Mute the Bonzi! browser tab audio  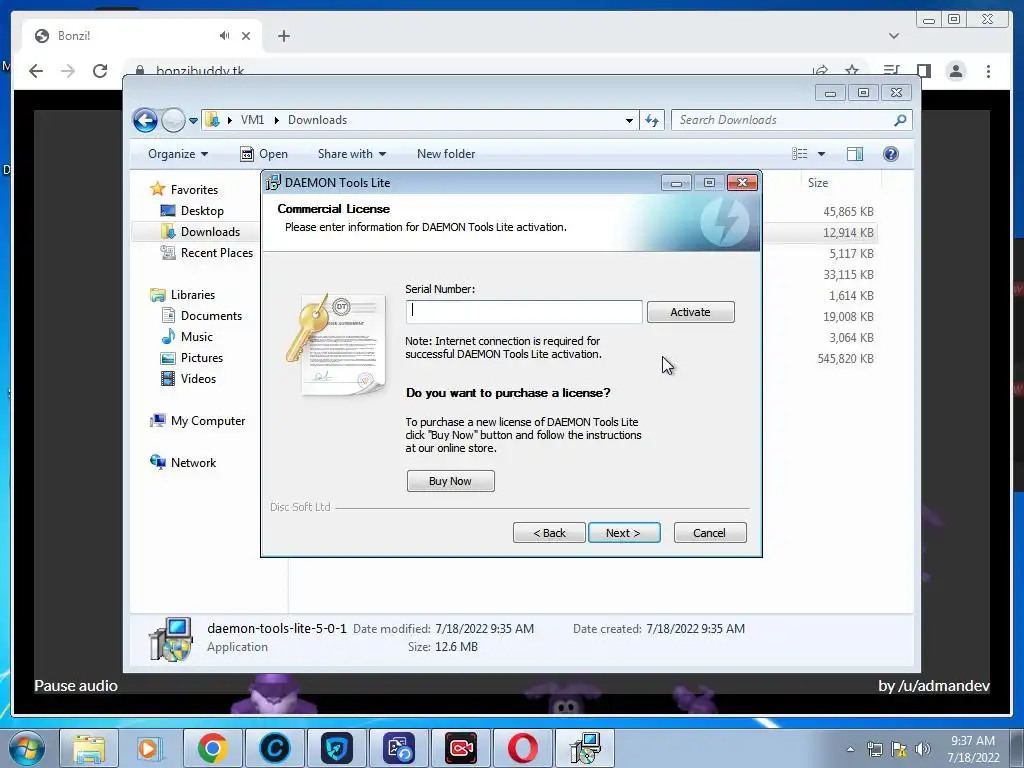pyautogui.click(x=225, y=36)
